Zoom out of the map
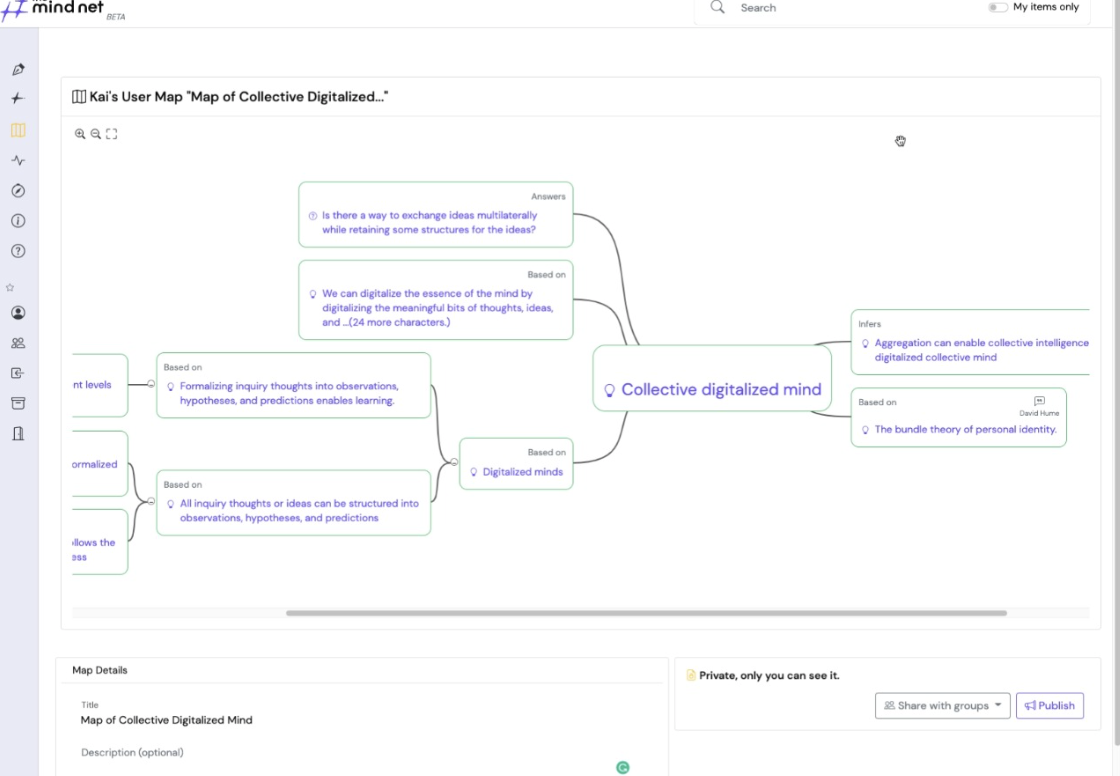 coord(96,134)
